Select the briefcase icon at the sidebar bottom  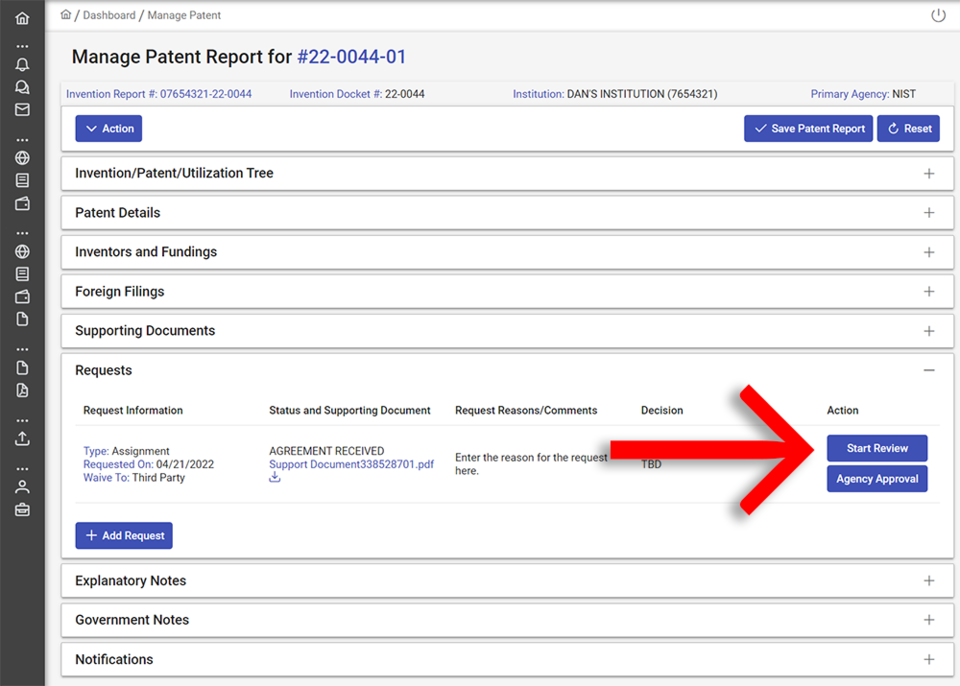pos(22,509)
